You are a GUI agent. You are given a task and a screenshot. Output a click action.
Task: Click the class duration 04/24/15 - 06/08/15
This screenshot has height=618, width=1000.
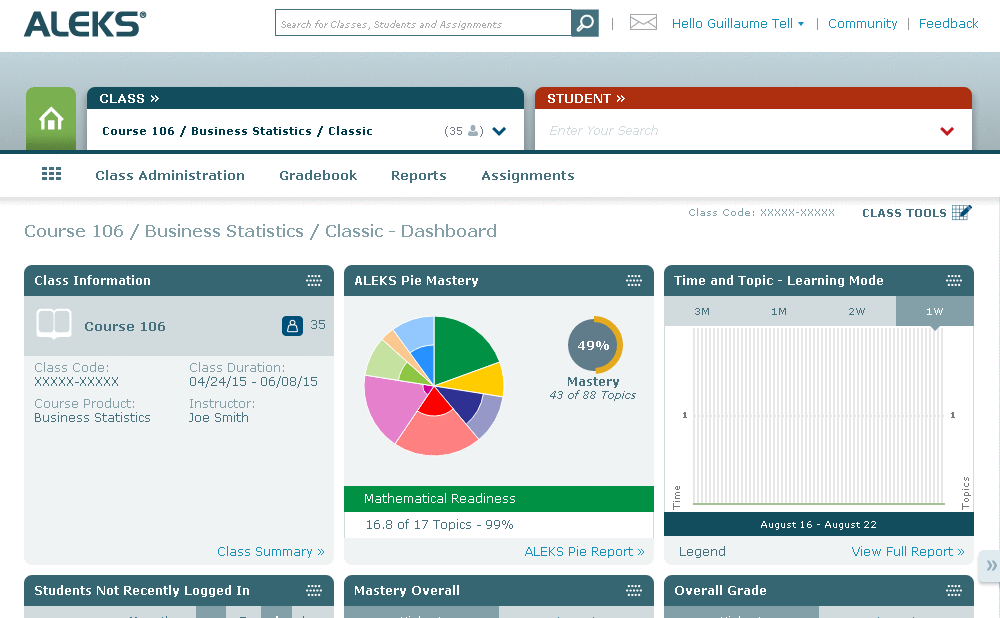click(x=253, y=382)
